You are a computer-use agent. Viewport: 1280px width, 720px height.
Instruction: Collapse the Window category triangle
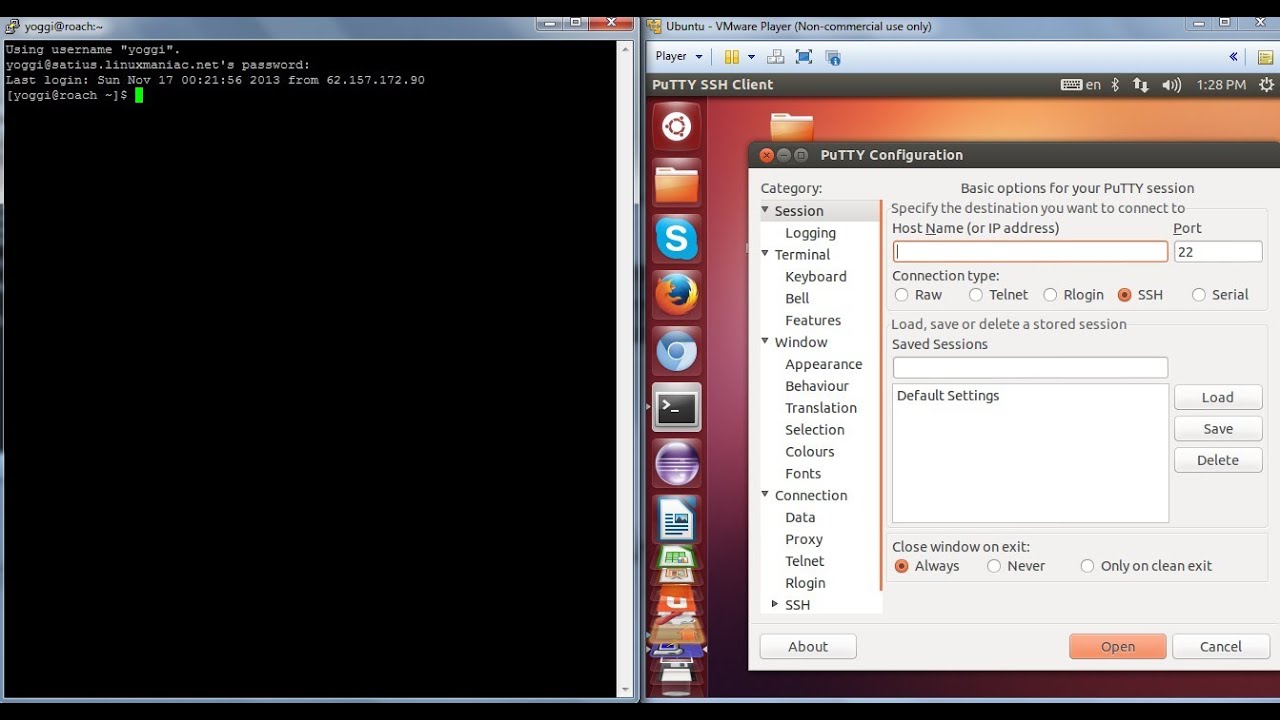tap(765, 342)
